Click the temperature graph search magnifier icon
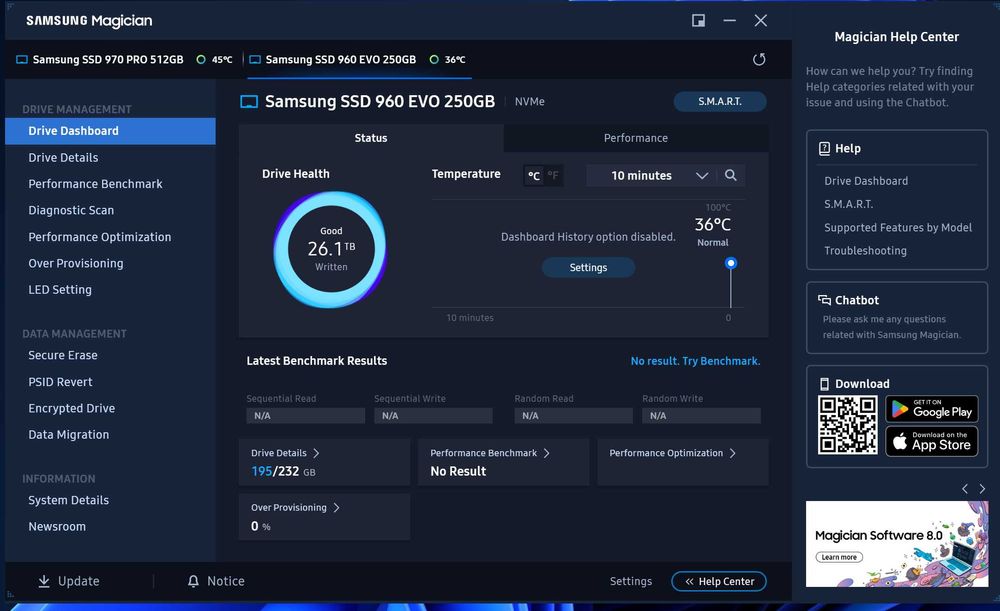The height and width of the screenshot is (611, 1000). pos(731,175)
